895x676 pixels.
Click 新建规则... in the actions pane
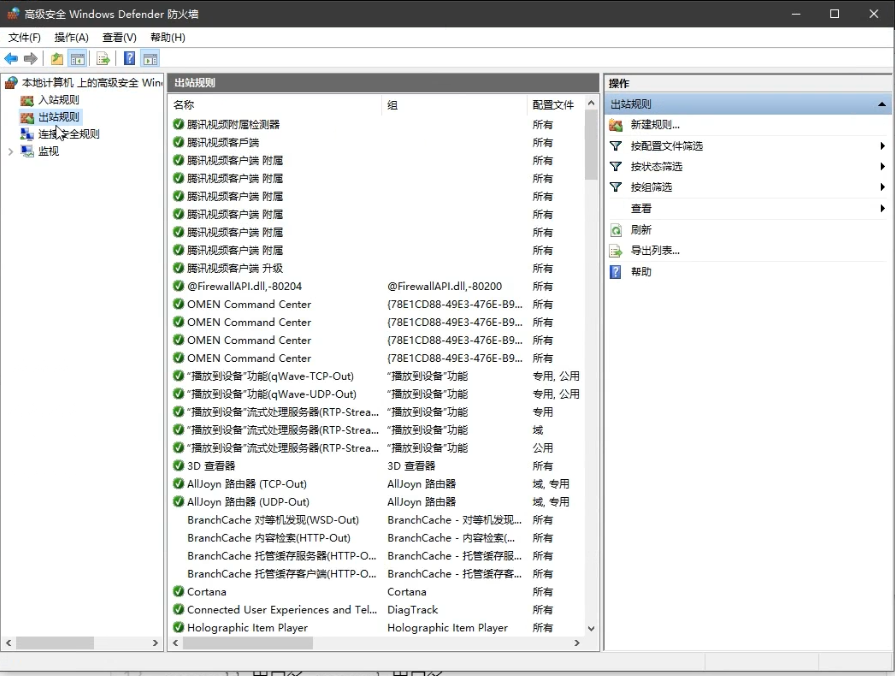655,125
